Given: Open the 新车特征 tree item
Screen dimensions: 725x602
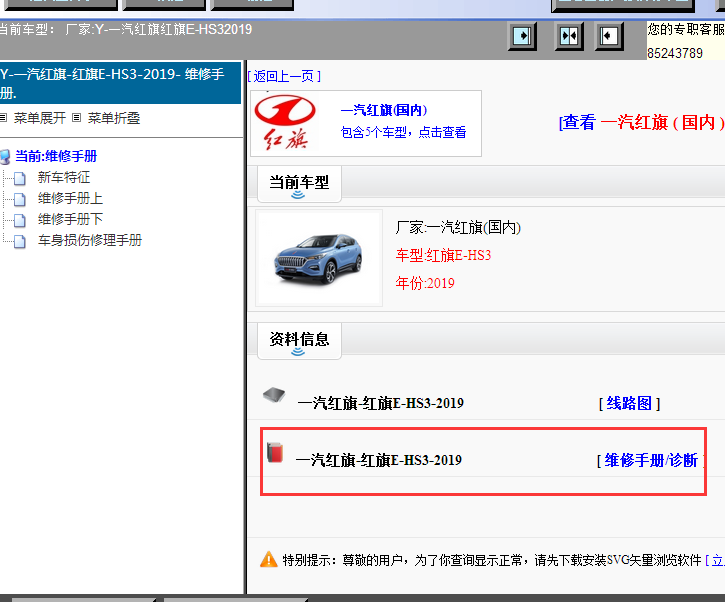Looking at the screenshot, I should coord(64,178).
